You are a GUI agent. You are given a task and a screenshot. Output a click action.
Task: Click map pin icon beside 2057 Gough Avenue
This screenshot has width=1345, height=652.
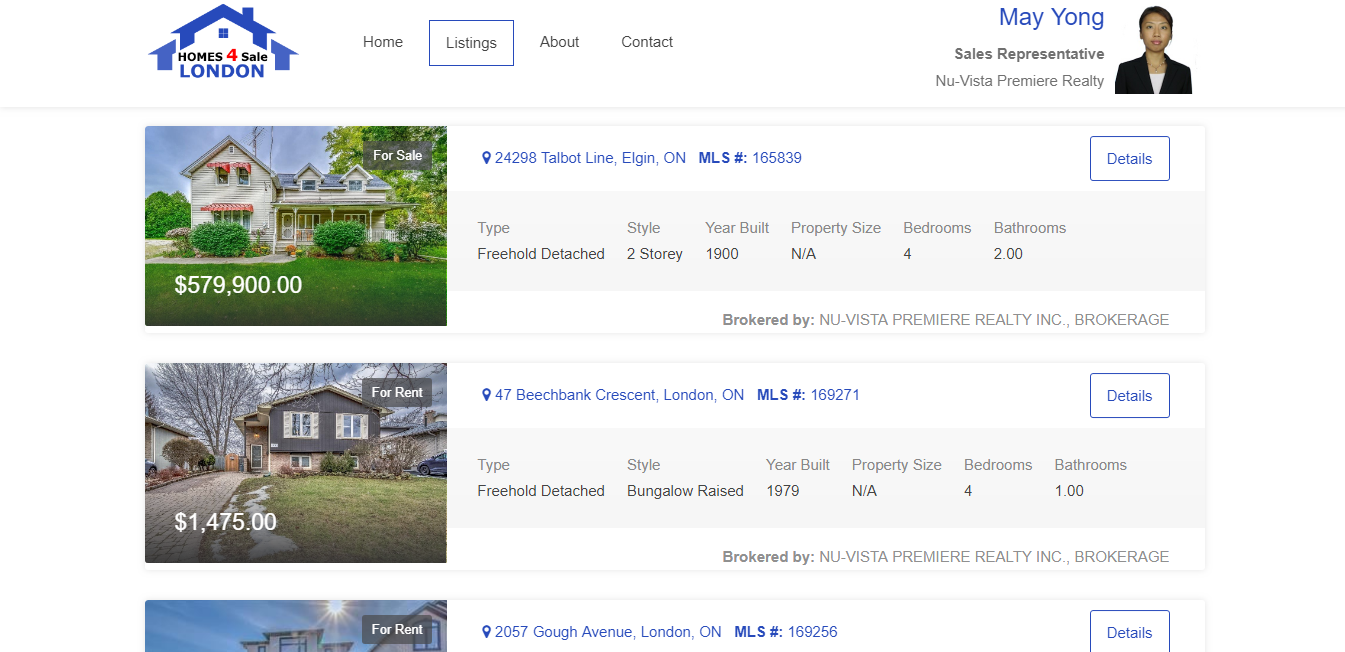(x=487, y=632)
